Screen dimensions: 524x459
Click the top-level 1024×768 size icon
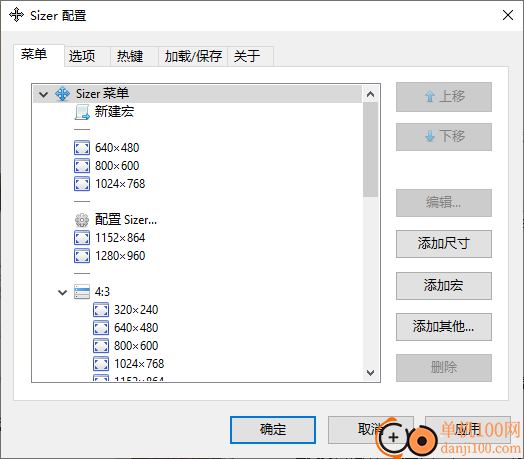82,184
